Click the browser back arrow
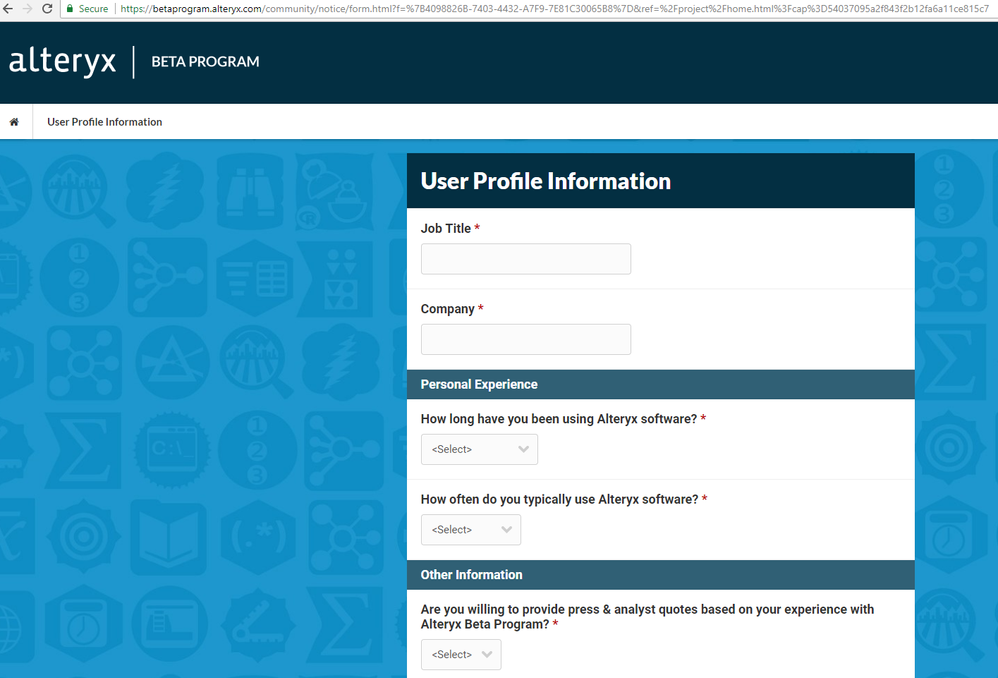The height and width of the screenshot is (678, 998). tap(8, 9)
